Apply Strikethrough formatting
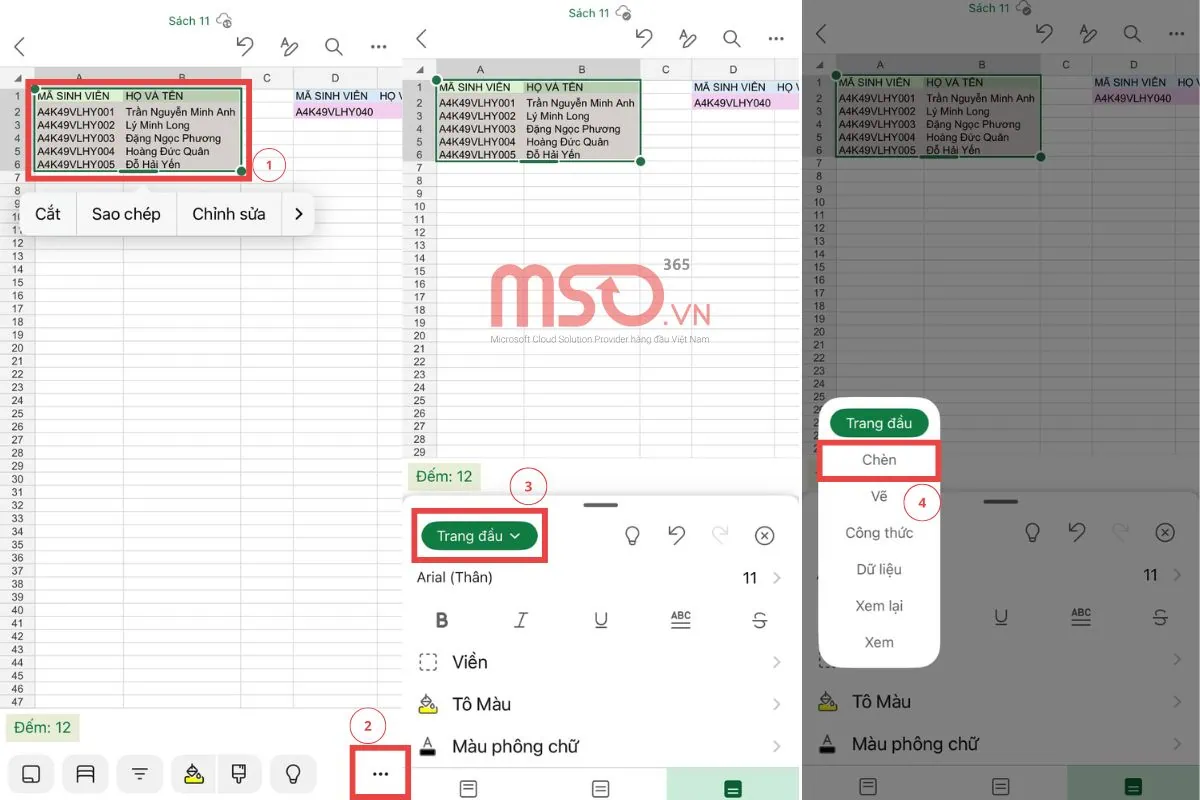1200x800 pixels. 759,619
